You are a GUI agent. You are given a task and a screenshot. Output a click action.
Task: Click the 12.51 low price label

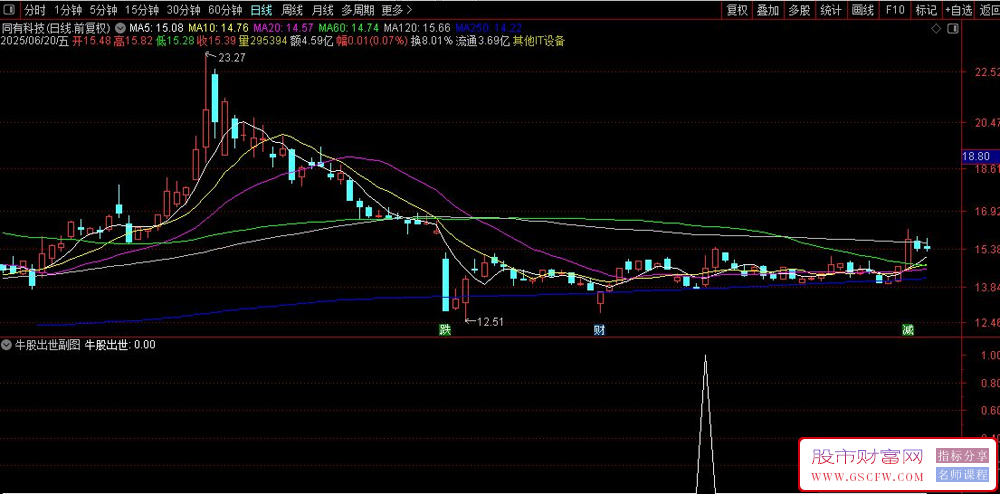[490, 322]
